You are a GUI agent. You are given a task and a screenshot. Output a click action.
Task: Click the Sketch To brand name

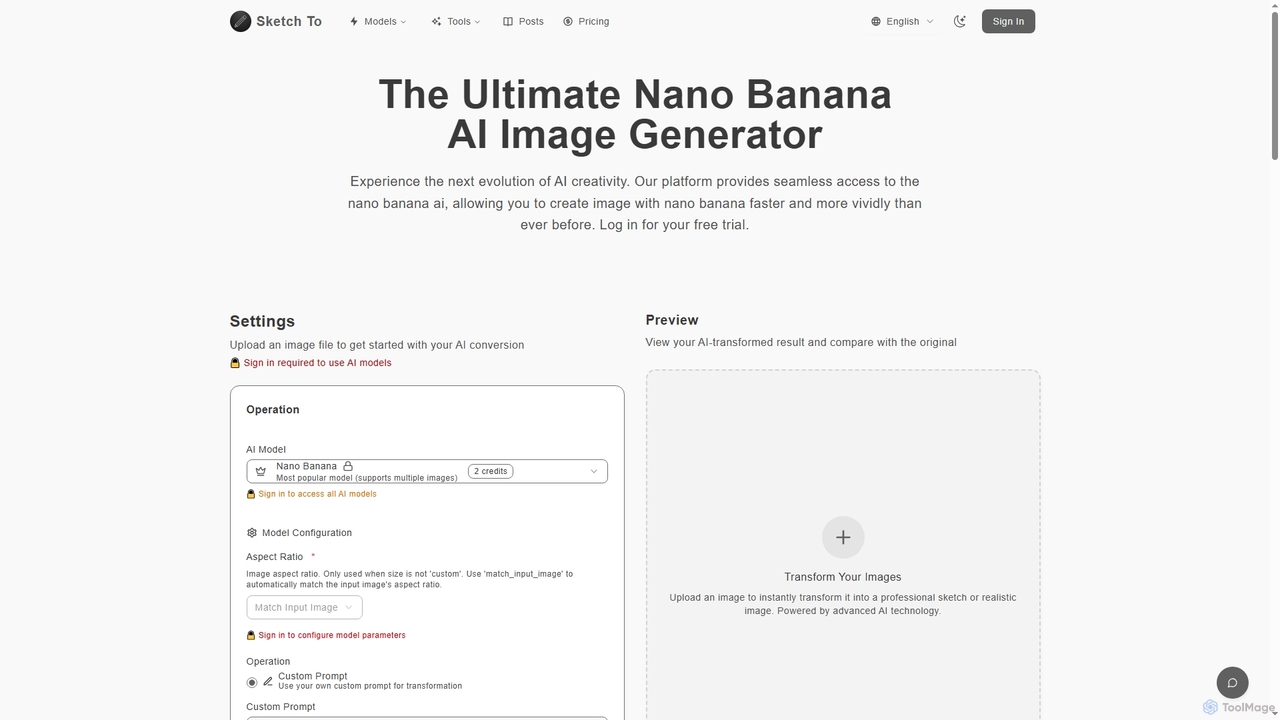tap(289, 21)
